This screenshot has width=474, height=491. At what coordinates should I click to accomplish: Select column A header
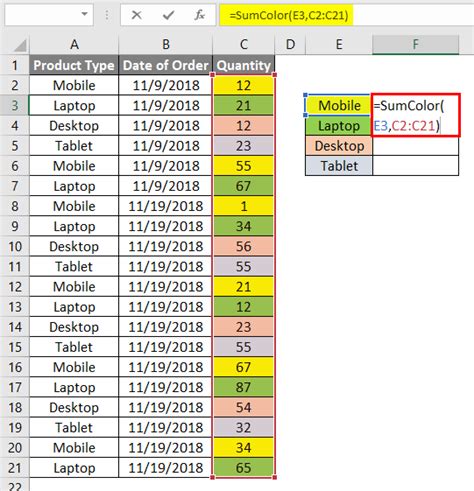tap(74, 44)
